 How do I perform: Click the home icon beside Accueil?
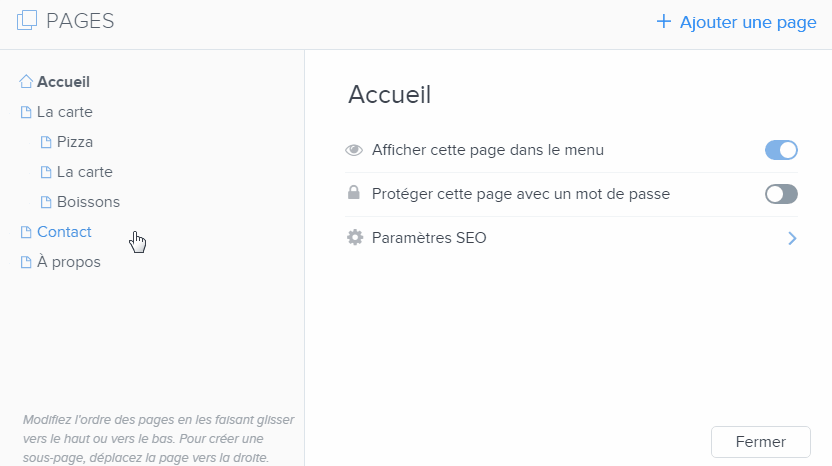tap(26, 82)
